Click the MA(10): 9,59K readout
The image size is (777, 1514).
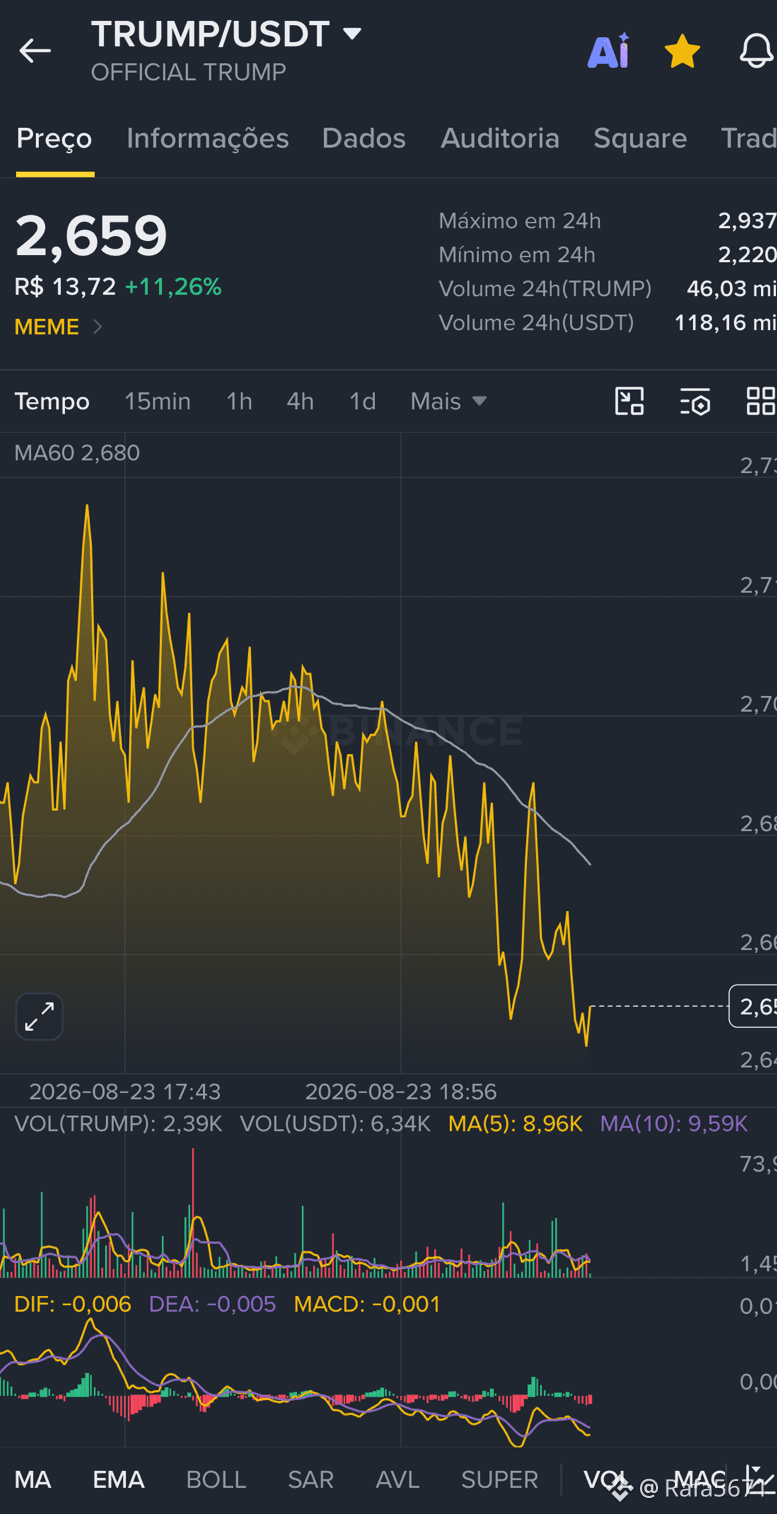(674, 1124)
